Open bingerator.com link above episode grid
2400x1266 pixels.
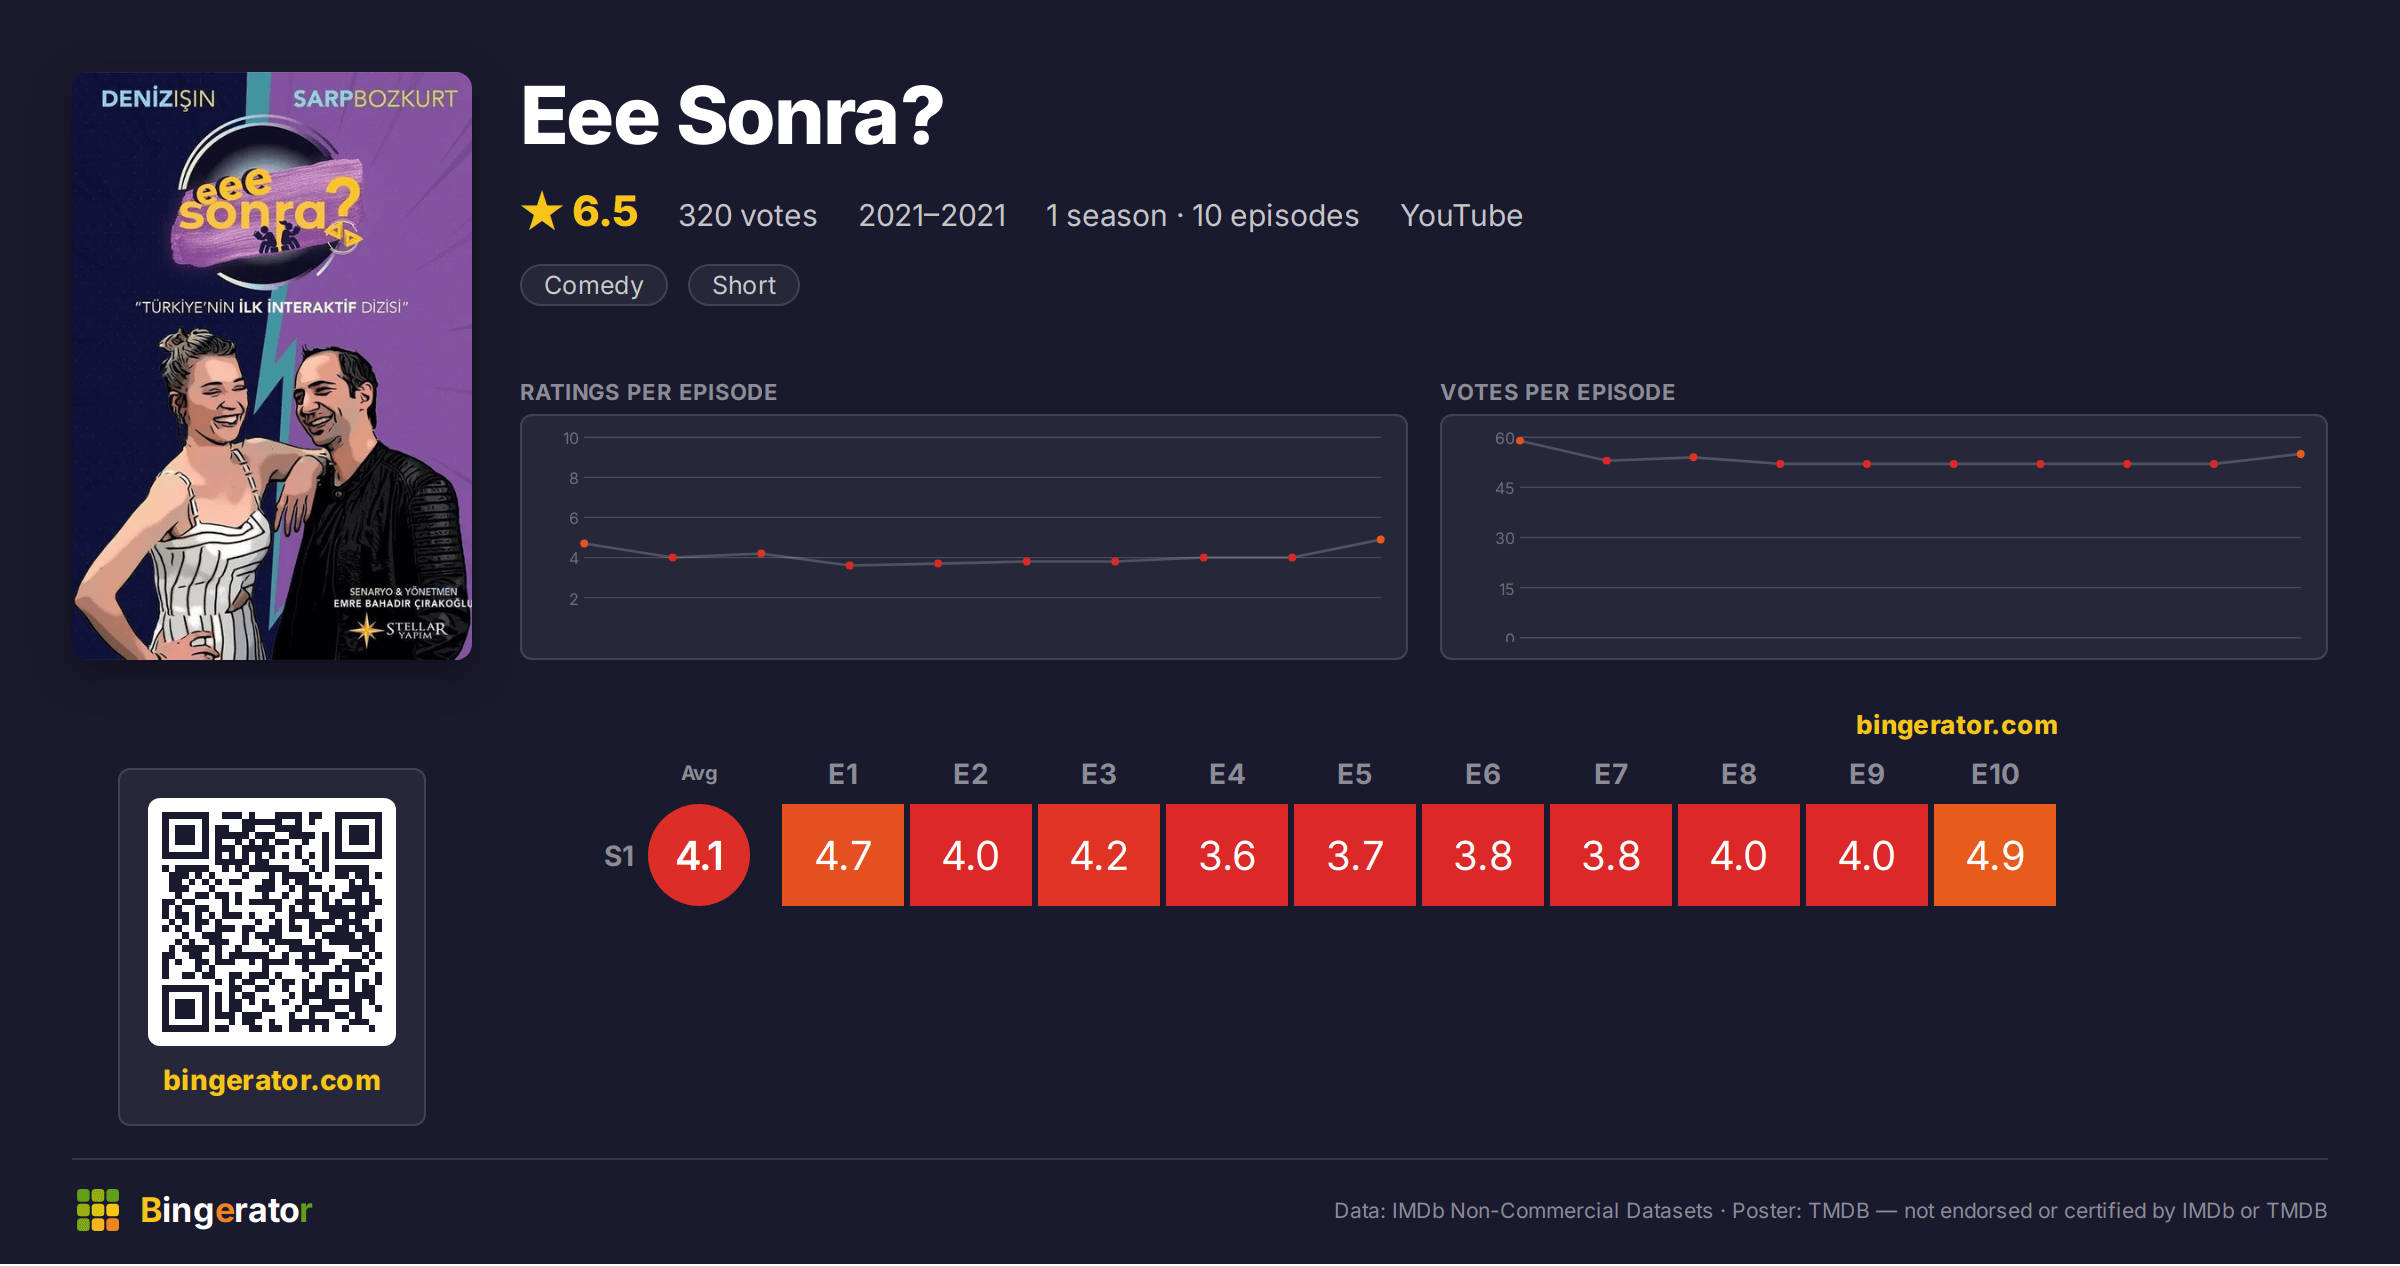[x=1957, y=725]
